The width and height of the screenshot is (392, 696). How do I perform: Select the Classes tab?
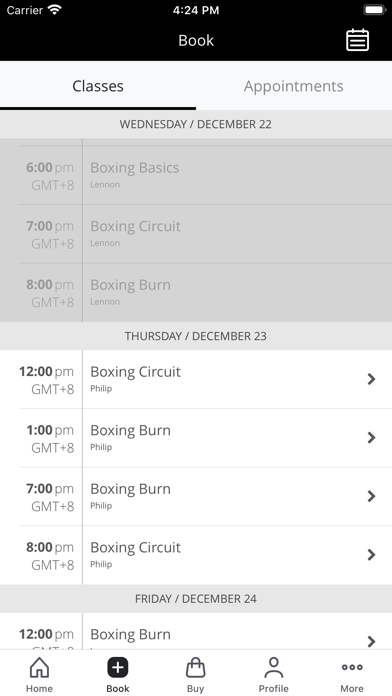pos(98,86)
